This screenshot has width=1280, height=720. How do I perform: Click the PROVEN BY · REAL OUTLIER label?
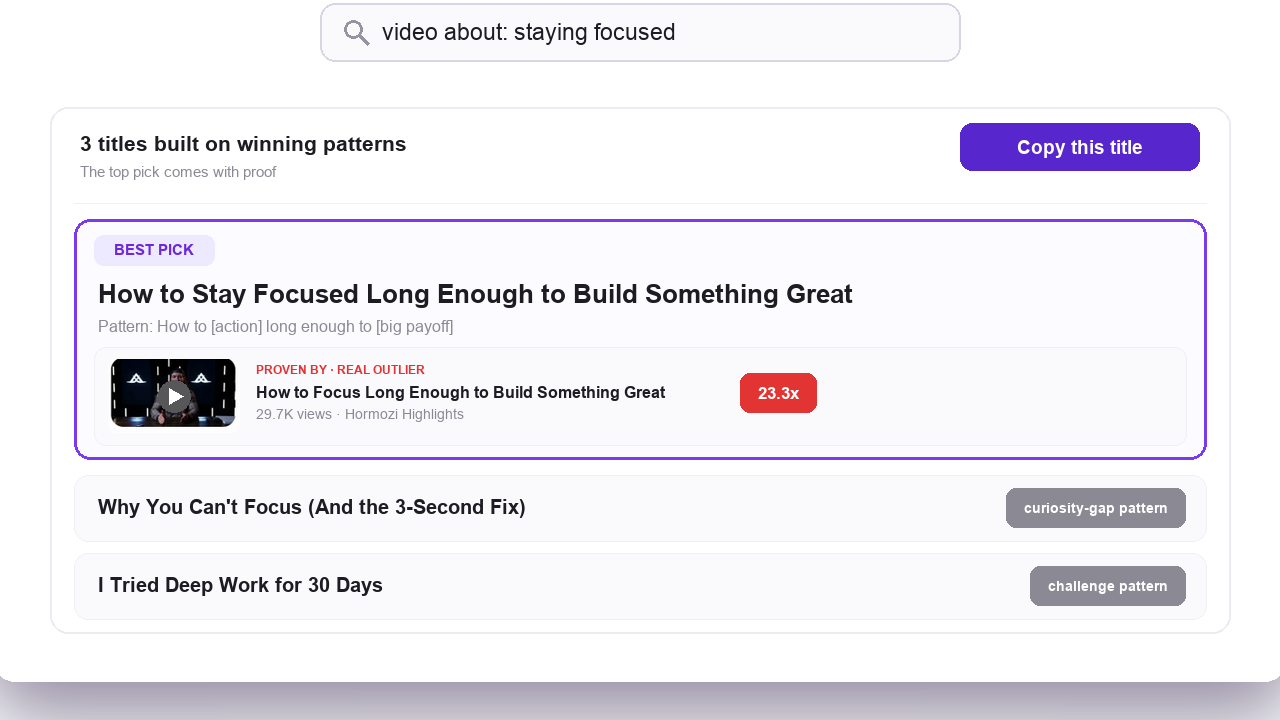coord(340,370)
